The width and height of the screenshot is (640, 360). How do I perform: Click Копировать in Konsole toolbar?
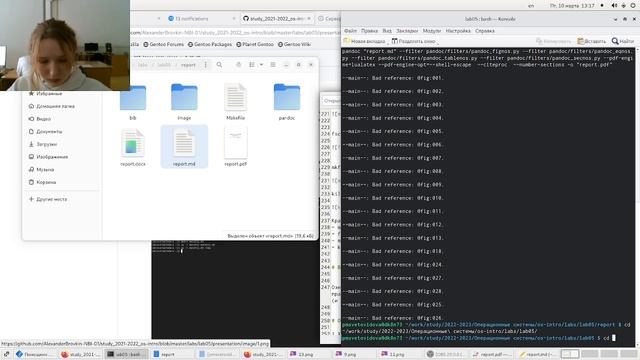pos(553,41)
